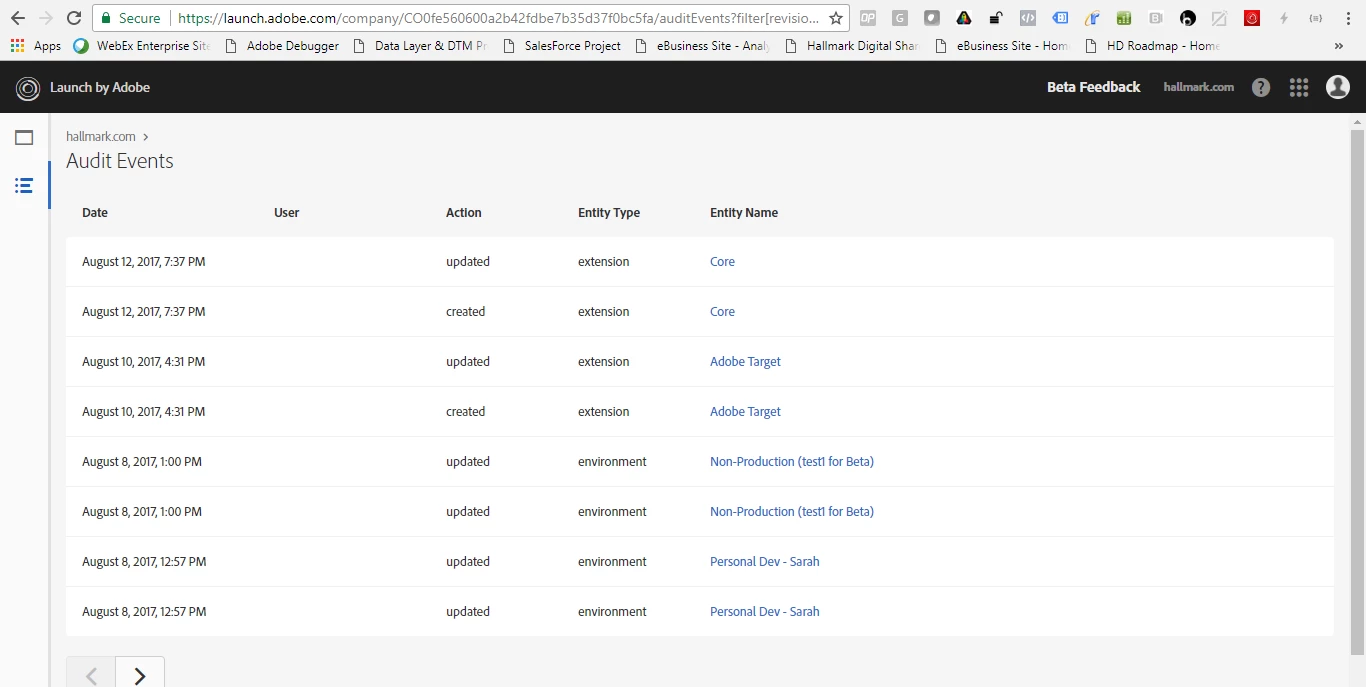Screen dimensions: 1366x687
Task: Open the eBusiness Site - Analy bookmark
Action: point(704,46)
